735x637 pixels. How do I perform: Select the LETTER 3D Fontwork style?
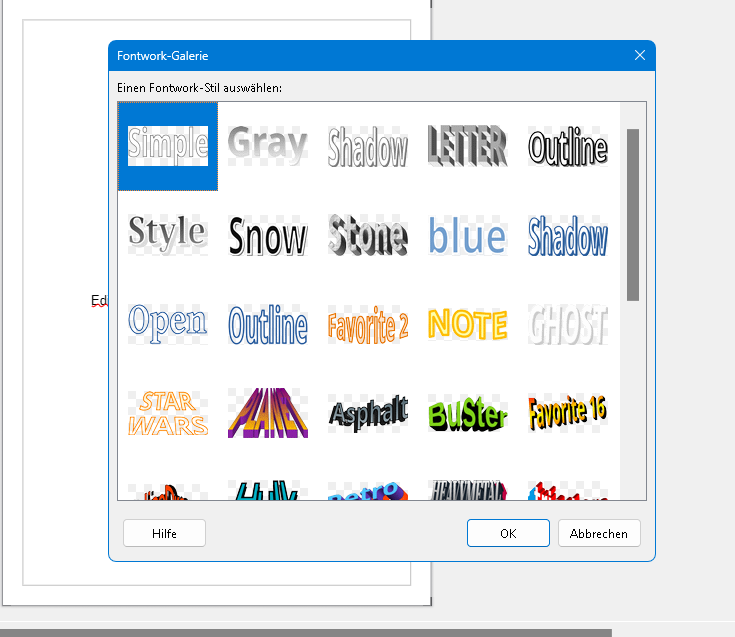point(467,147)
